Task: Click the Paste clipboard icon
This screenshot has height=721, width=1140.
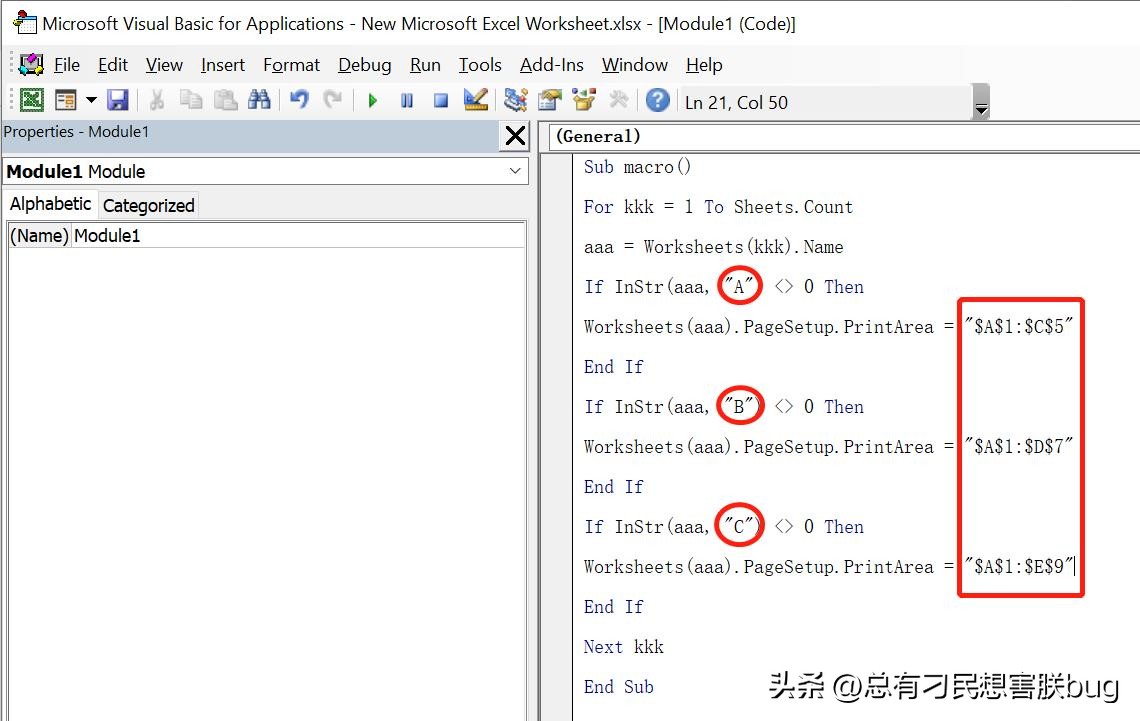Action: tap(225, 100)
